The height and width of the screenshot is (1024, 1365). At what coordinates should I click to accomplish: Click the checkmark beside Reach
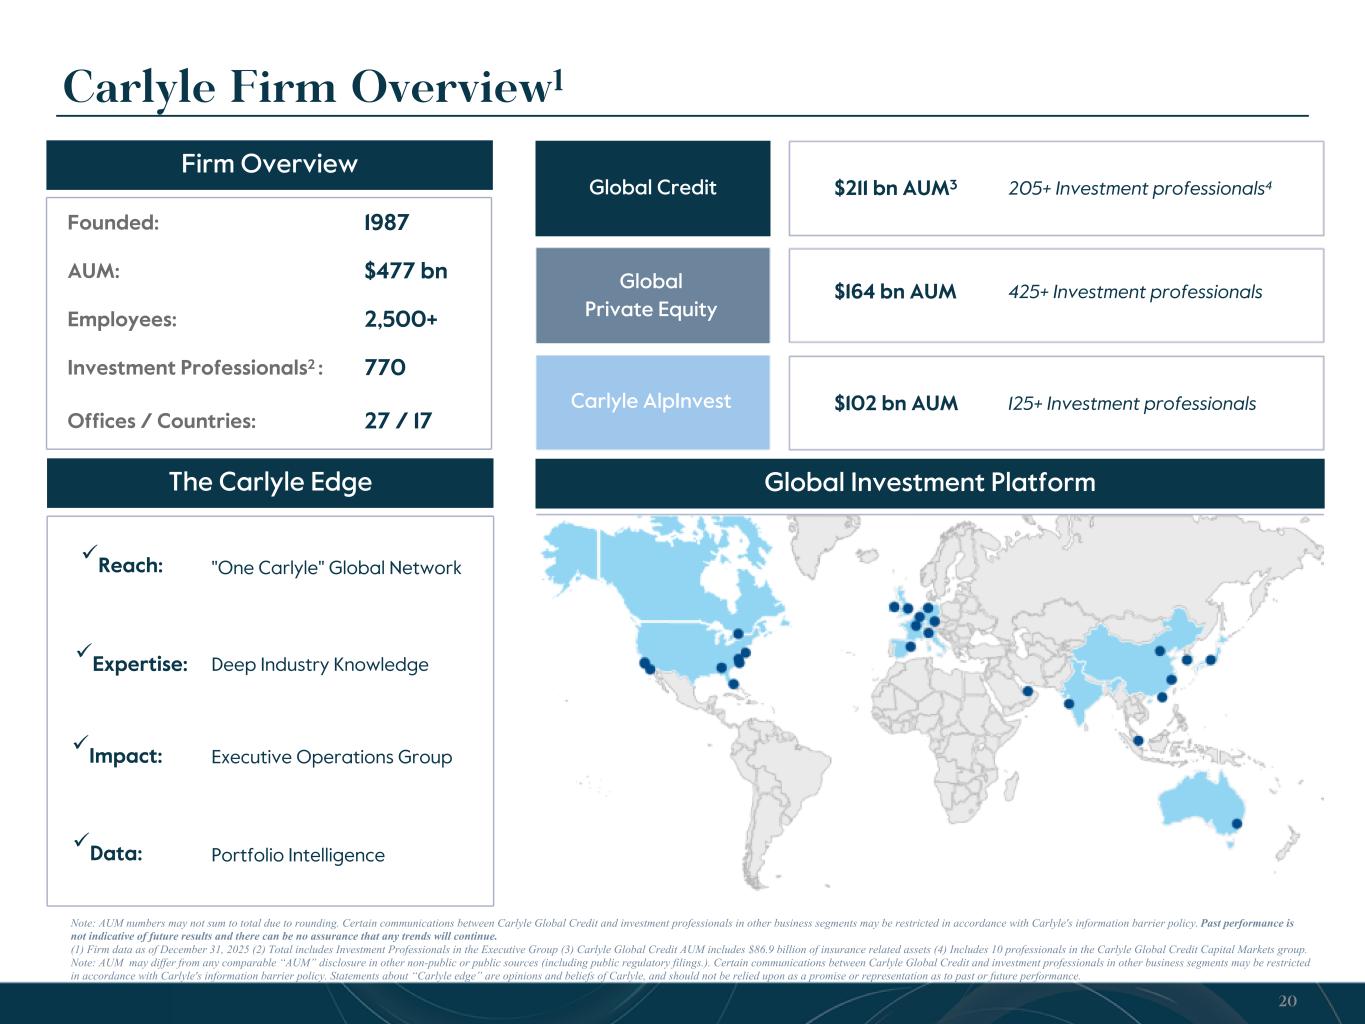pyautogui.click(x=89, y=552)
